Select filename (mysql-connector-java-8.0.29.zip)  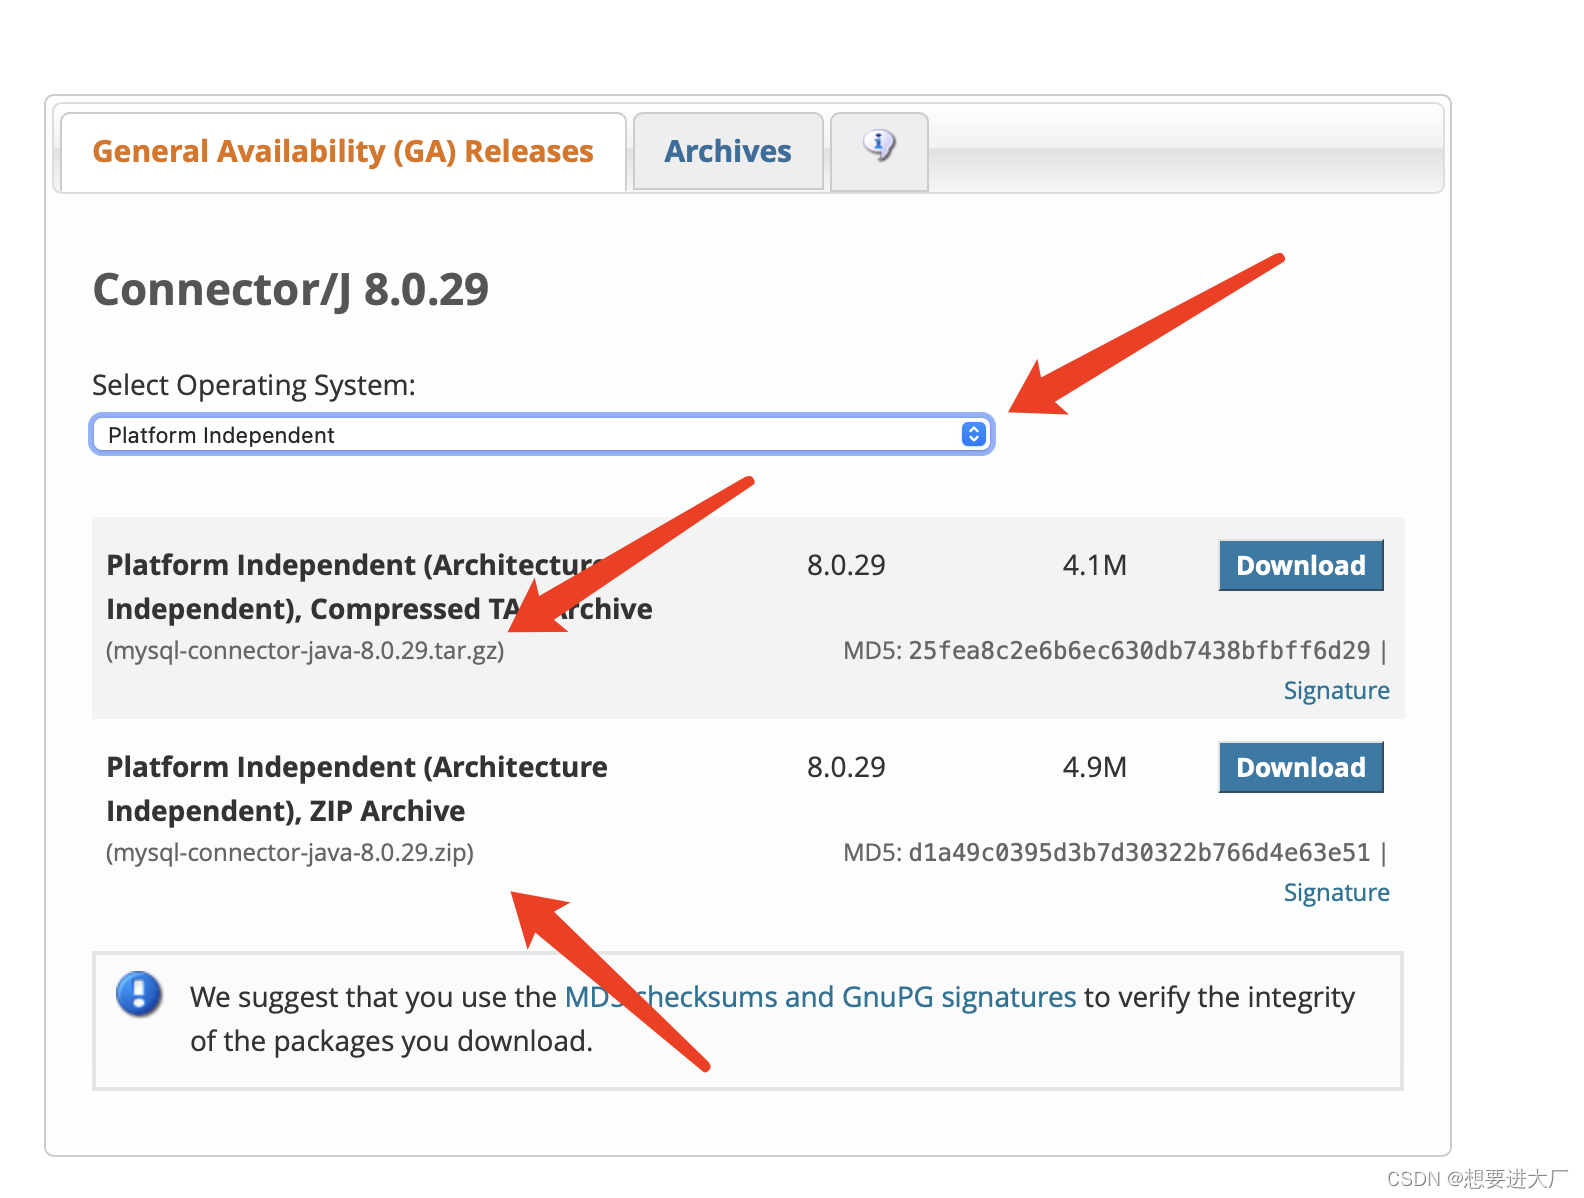click(290, 853)
